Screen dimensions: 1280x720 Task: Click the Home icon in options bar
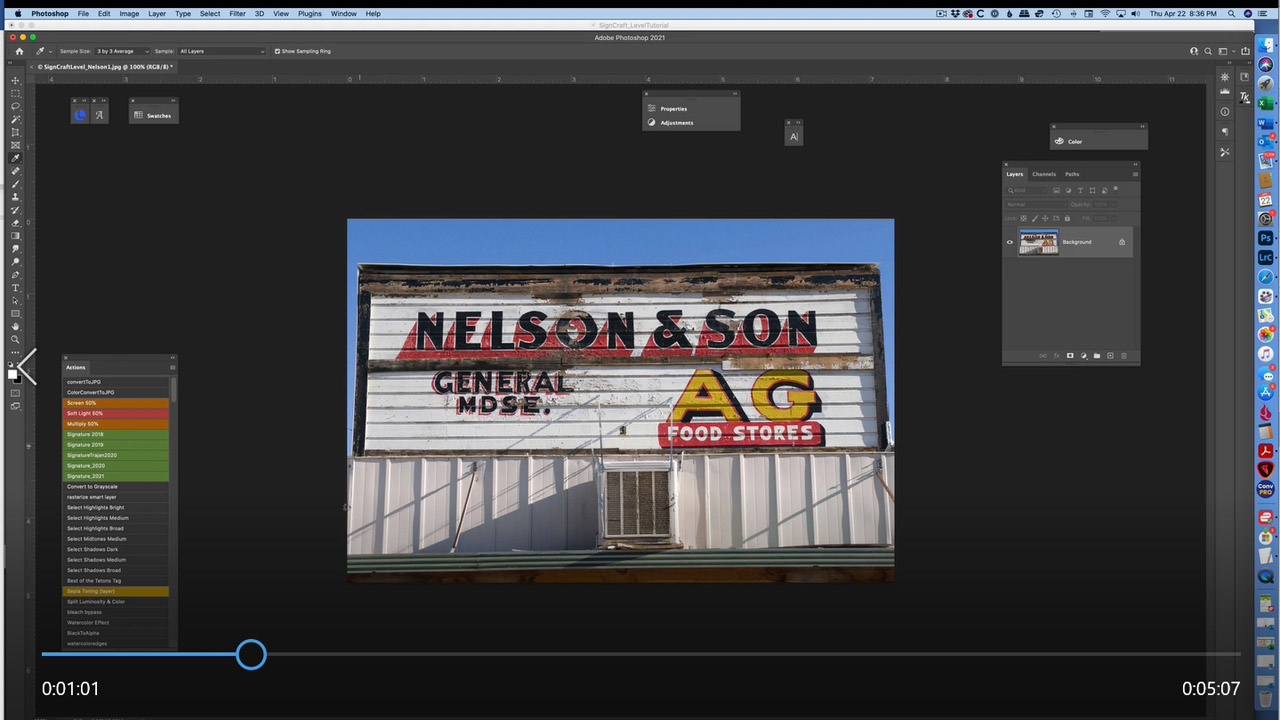point(19,51)
